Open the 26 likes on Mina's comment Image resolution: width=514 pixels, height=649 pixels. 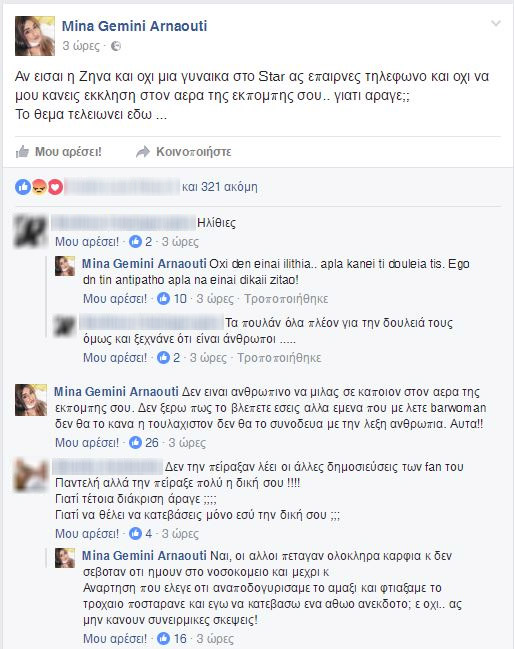(x=144, y=443)
